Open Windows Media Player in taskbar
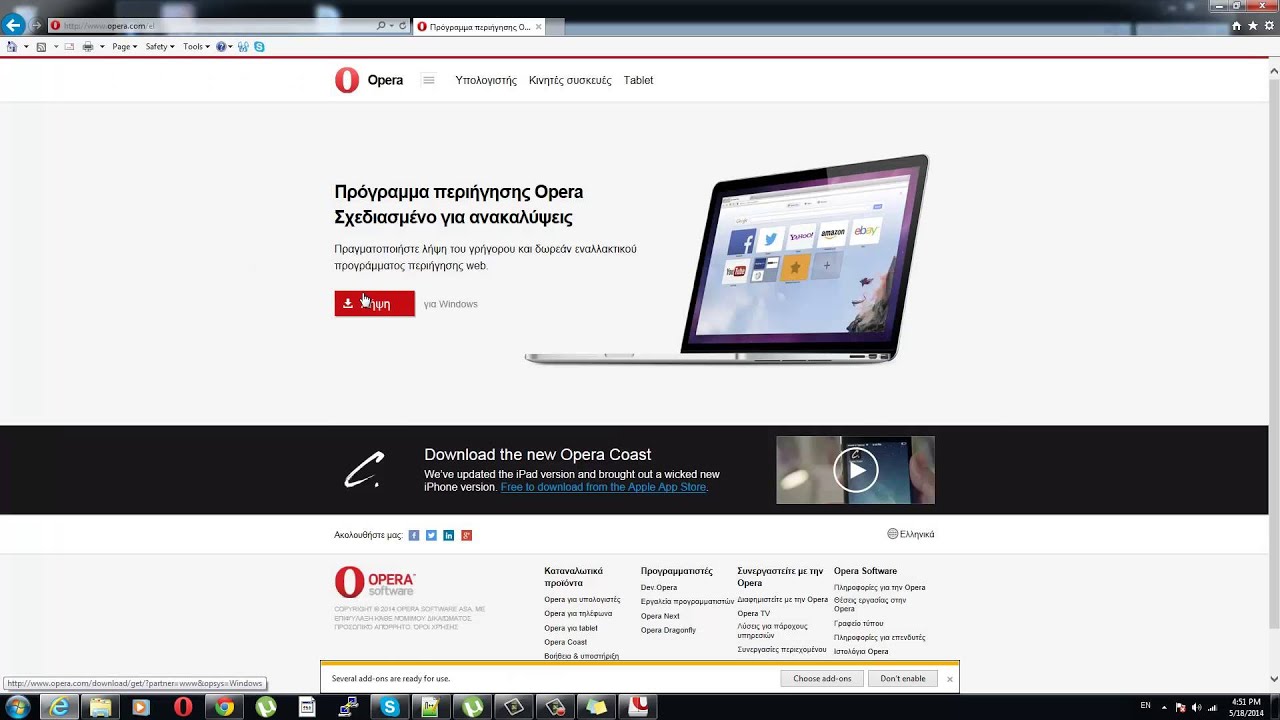 pos(141,707)
